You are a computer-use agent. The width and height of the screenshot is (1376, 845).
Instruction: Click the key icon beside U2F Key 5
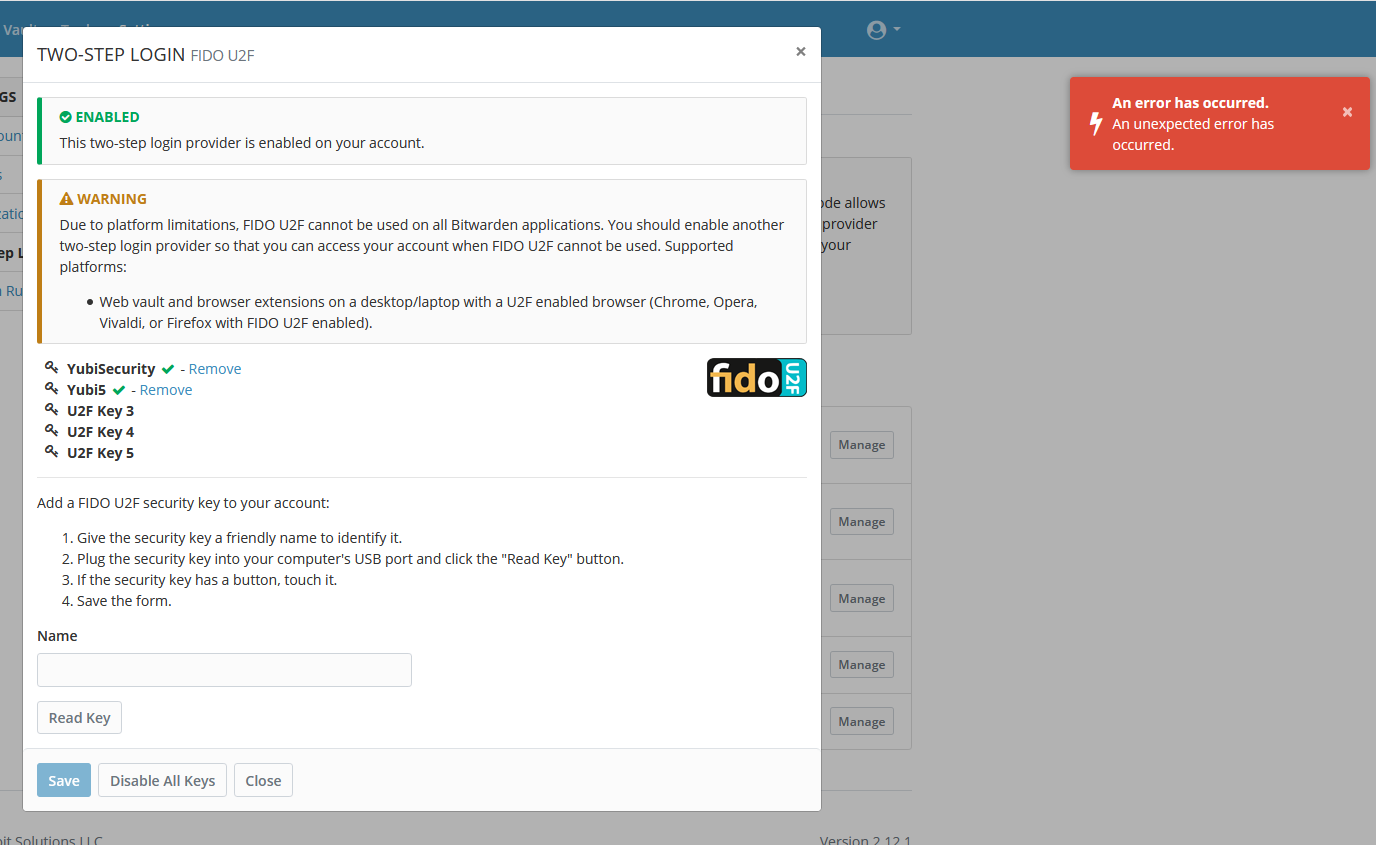[52, 452]
